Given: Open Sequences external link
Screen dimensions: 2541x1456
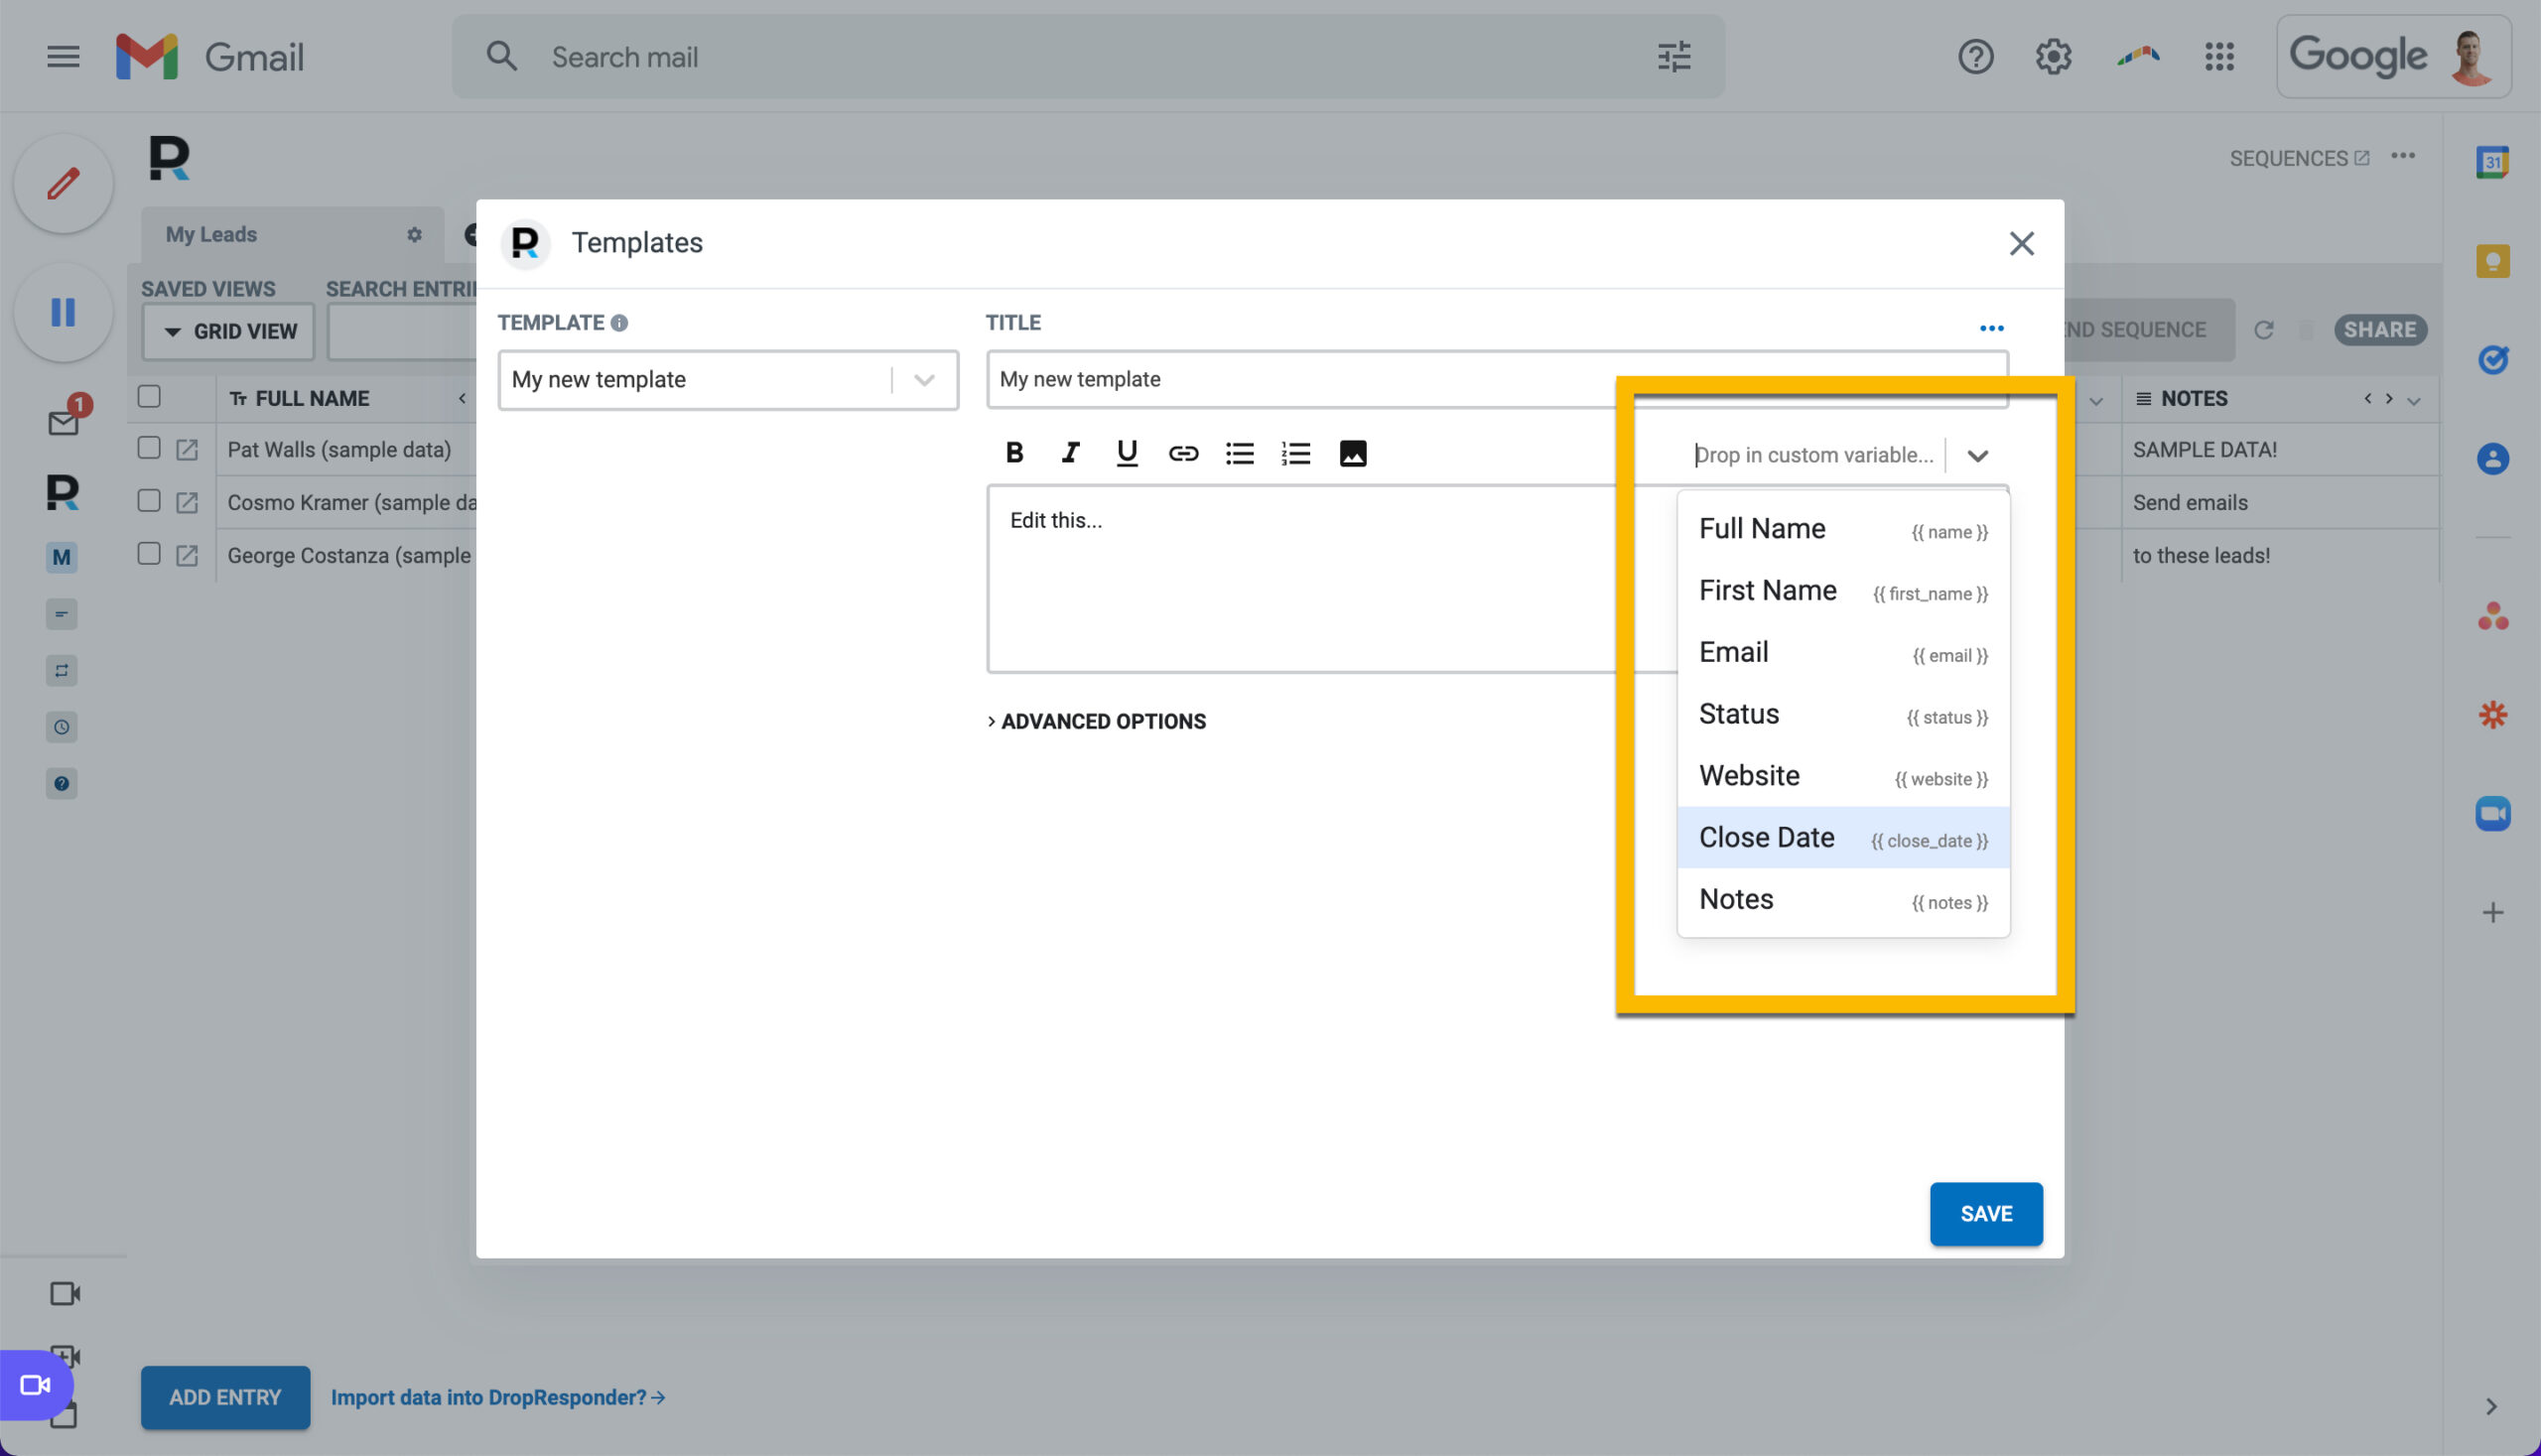Looking at the screenshot, I should coord(2298,158).
